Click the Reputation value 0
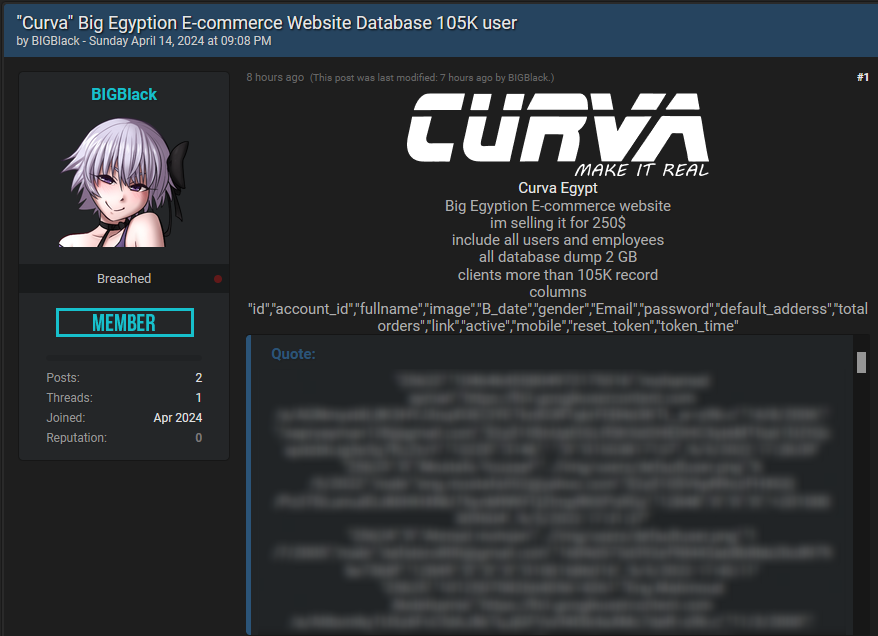Screen dimensions: 878x636 (x=199, y=438)
